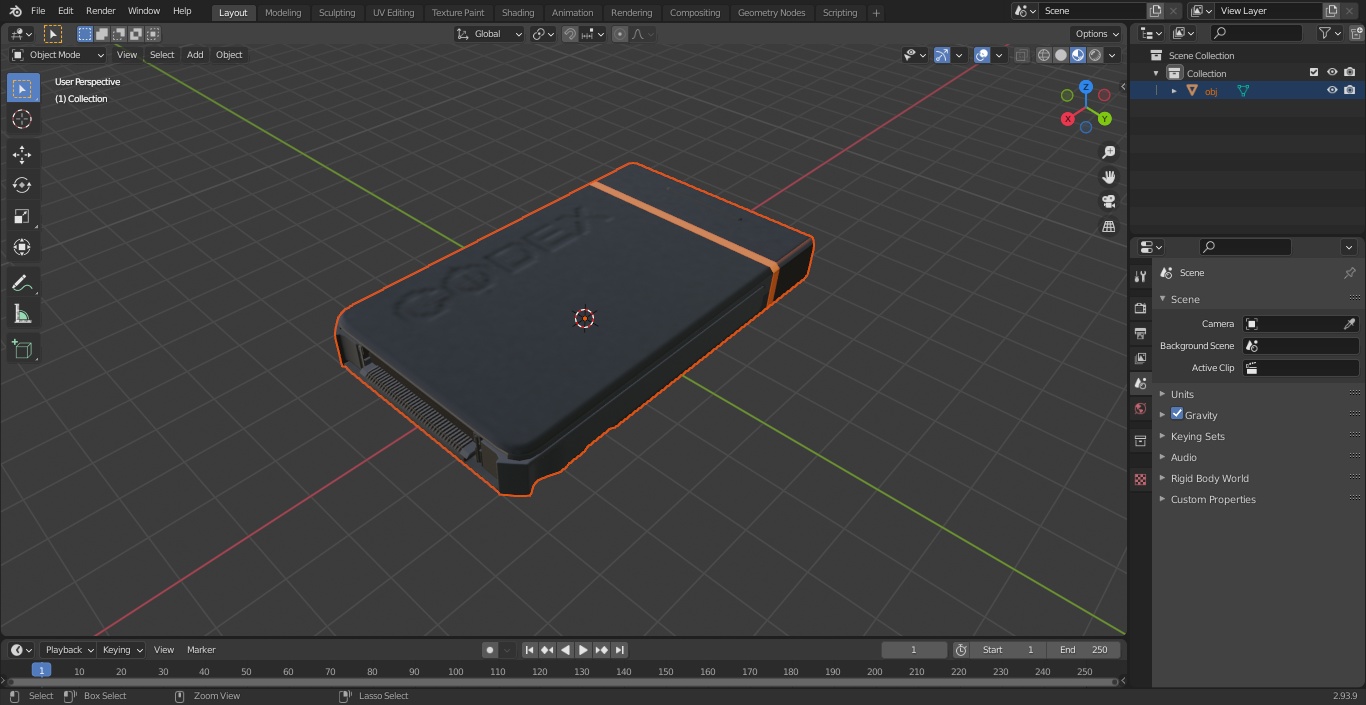Open the Render properties tab
The width and height of the screenshot is (1366, 705).
1140,308
